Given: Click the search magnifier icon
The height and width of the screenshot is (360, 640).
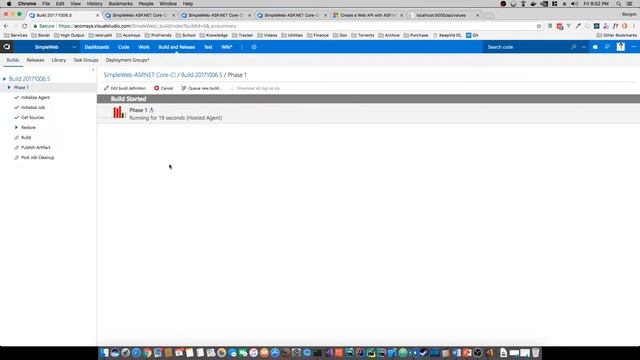Looking at the screenshot, I should [x=573, y=47].
